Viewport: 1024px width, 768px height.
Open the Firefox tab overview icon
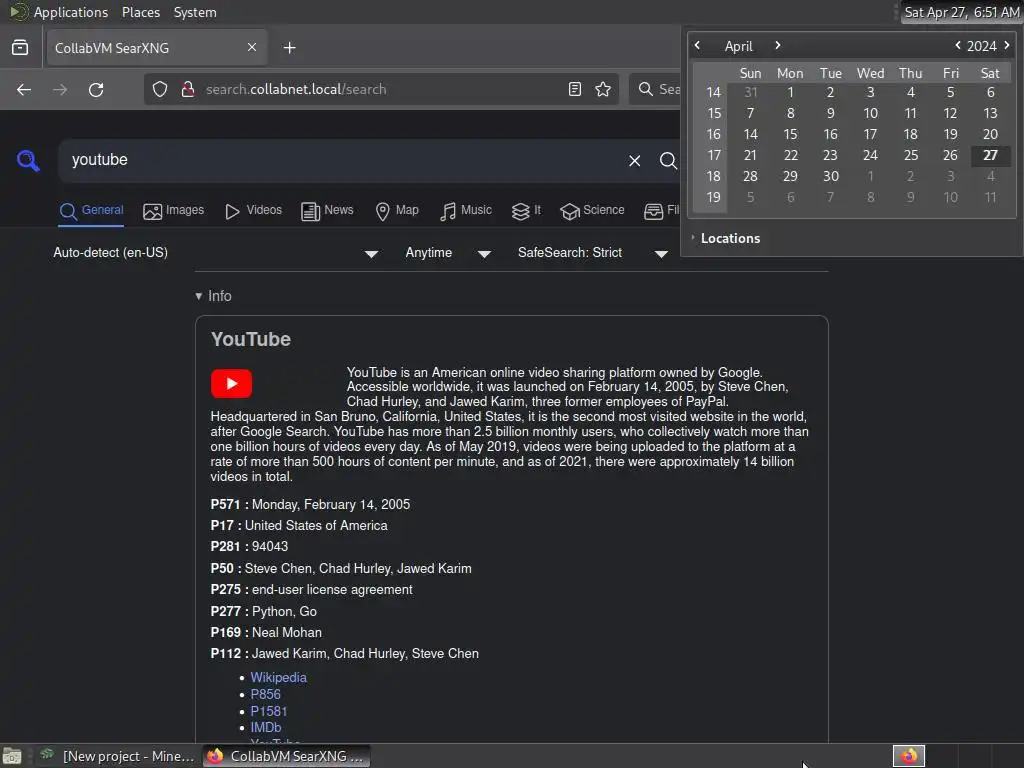pyautogui.click(x=20, y=48)
